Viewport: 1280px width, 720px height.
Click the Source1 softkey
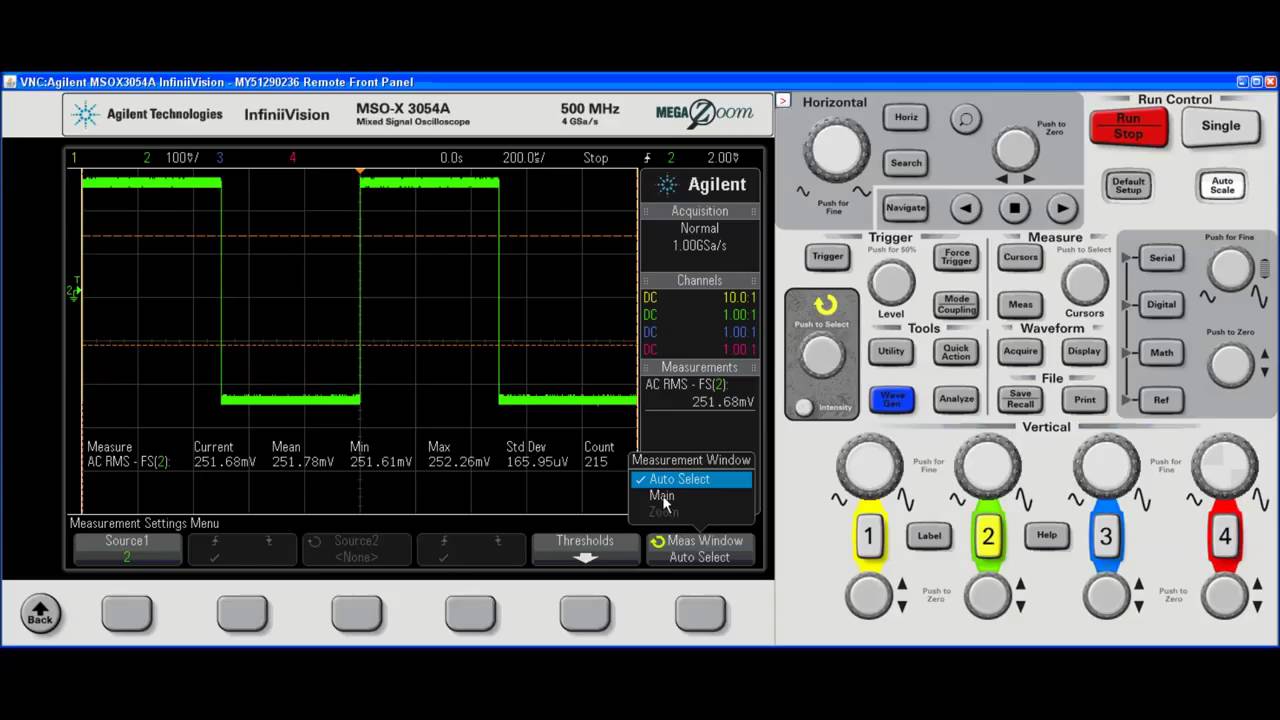[127, 549]
